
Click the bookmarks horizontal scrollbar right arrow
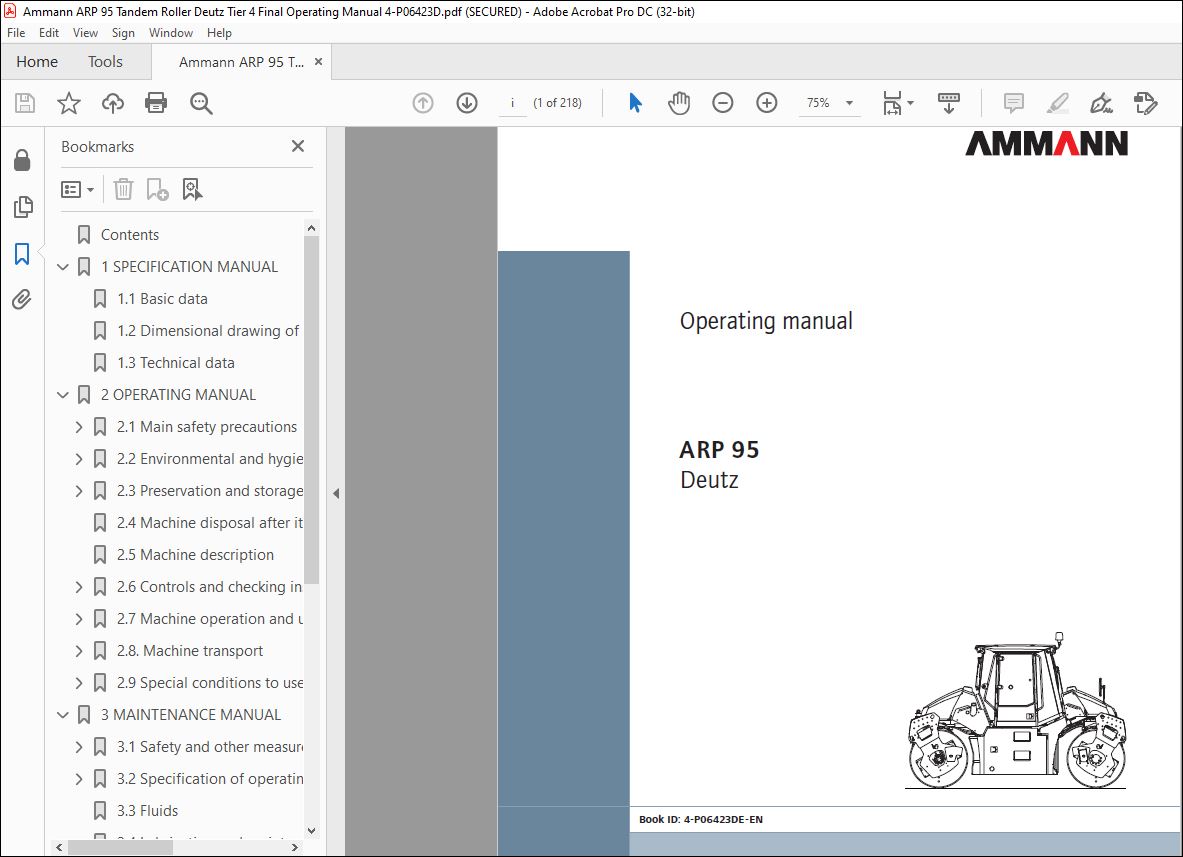click(295, 848)
